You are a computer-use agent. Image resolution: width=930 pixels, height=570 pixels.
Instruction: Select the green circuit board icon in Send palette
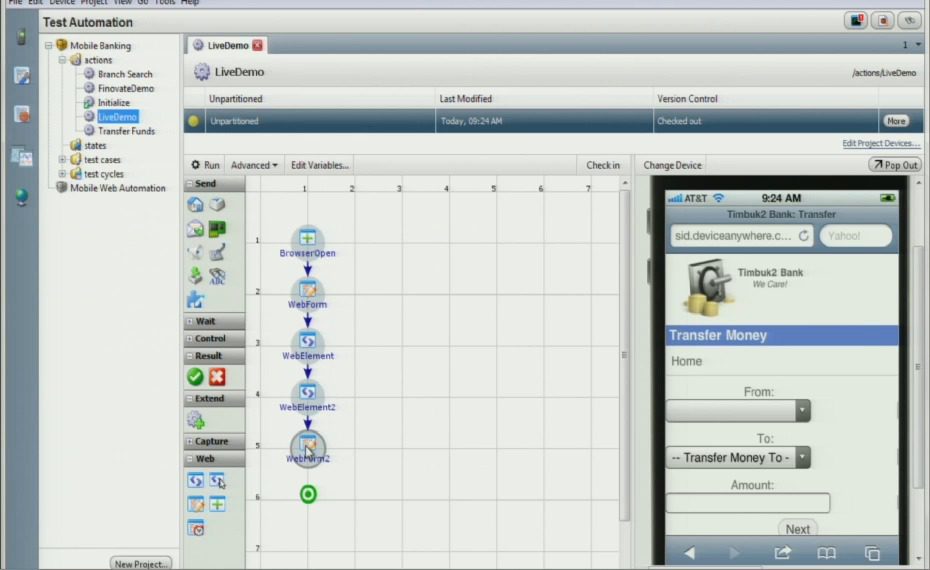[x=217, y=228]
